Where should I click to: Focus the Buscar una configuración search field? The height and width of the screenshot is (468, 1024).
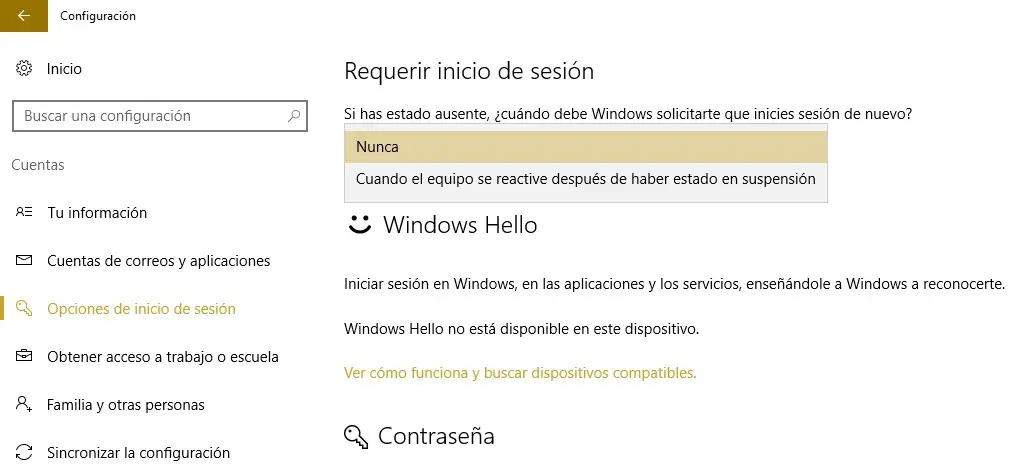click(150, 116)
